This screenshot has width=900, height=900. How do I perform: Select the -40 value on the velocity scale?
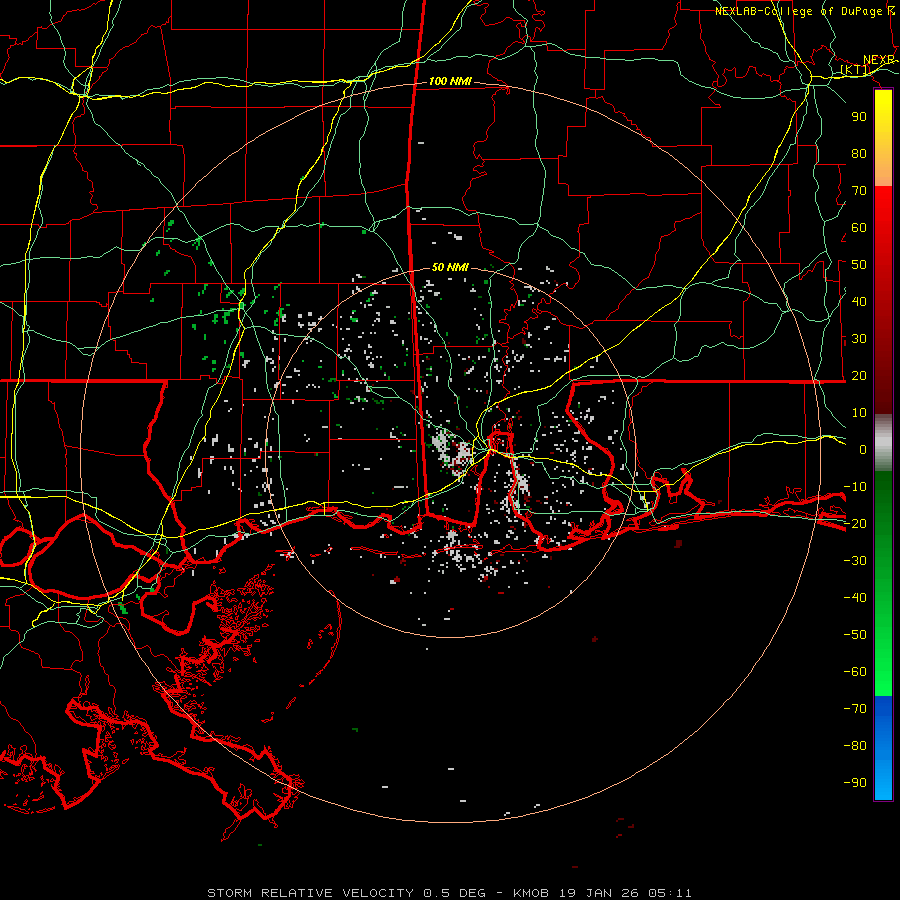tap(855, 598)
